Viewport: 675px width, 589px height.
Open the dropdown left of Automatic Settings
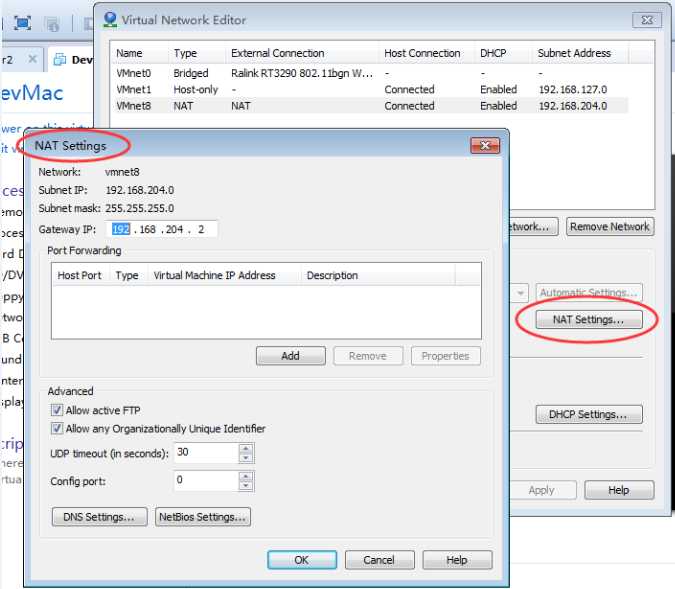[520, 293]
